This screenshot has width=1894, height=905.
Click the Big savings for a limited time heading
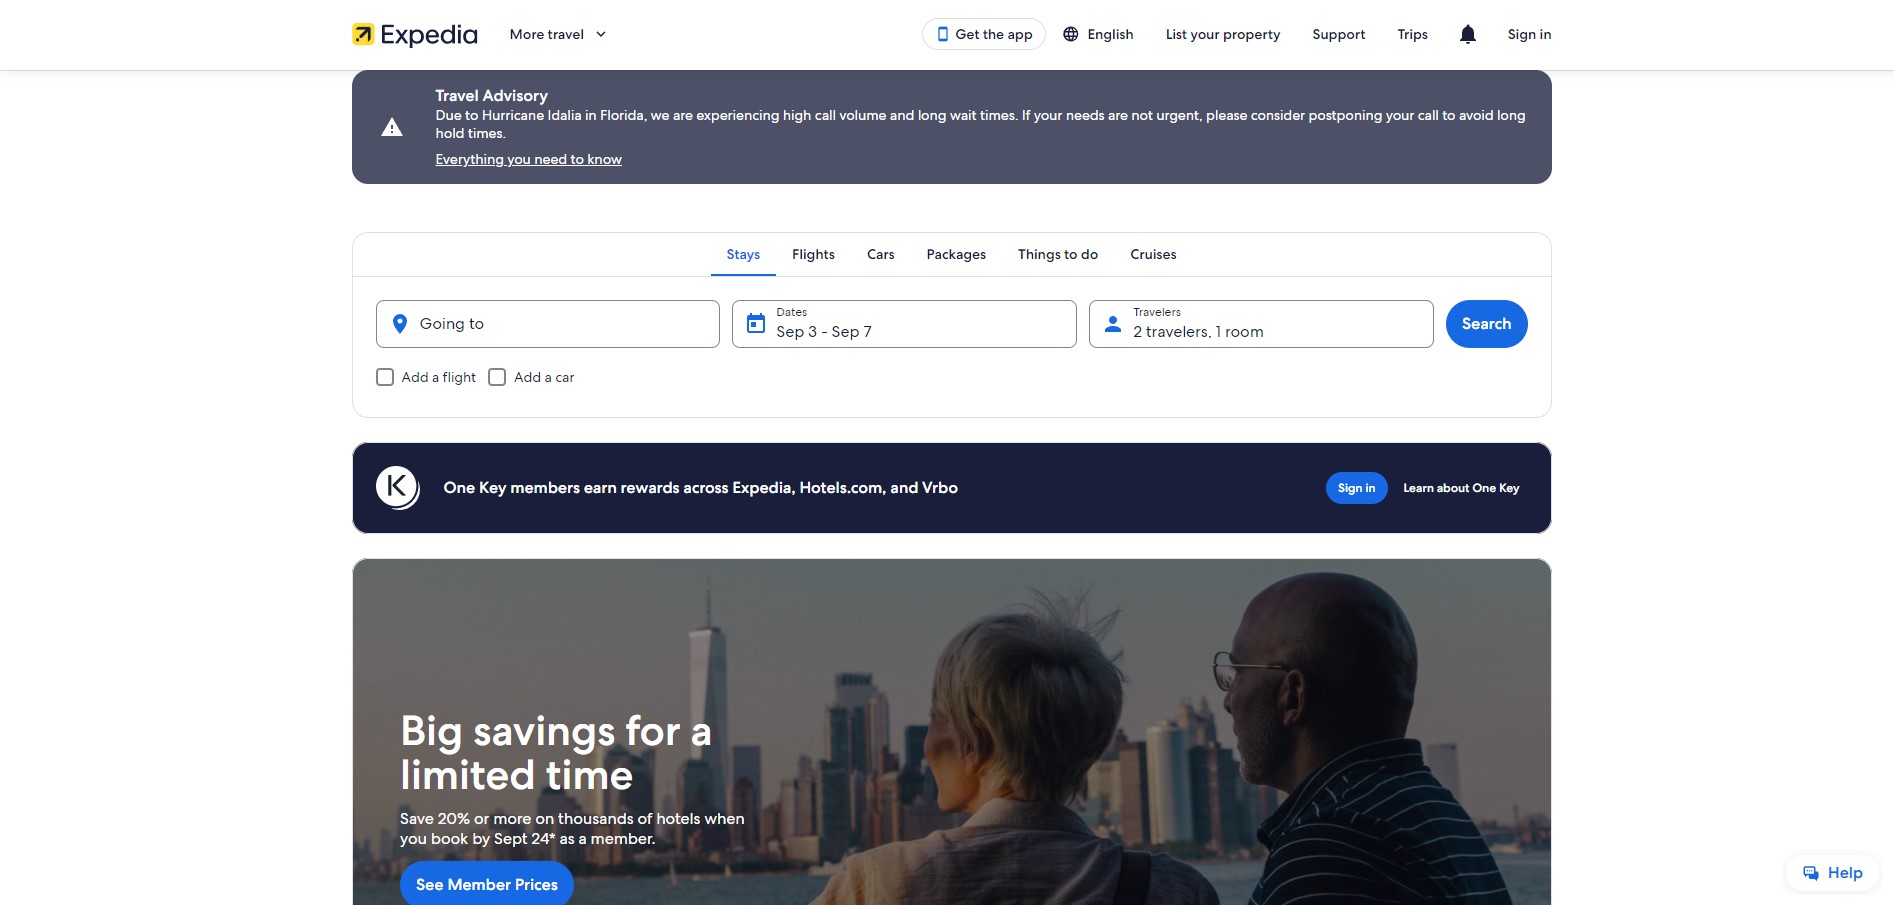[x=556, y=753]
